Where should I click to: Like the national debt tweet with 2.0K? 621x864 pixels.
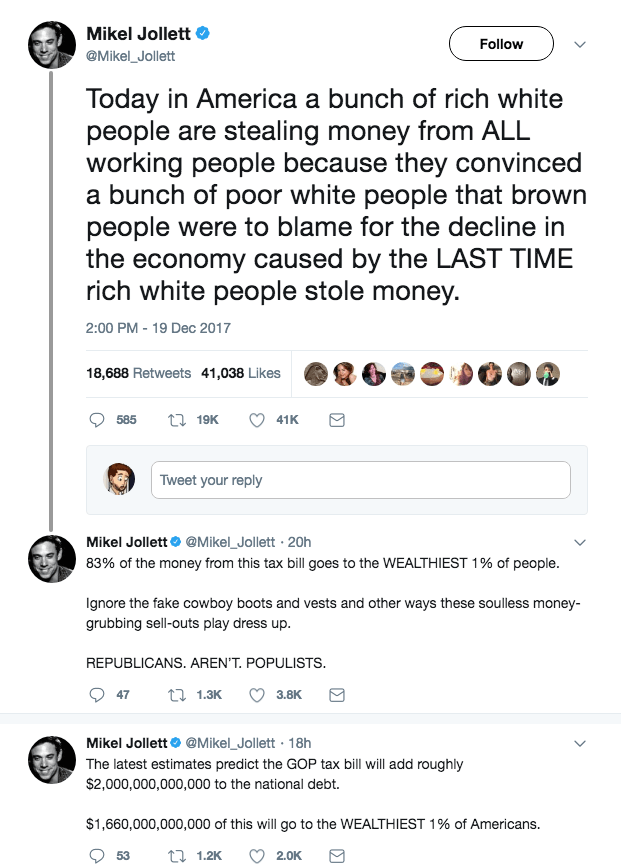[257, 855]
